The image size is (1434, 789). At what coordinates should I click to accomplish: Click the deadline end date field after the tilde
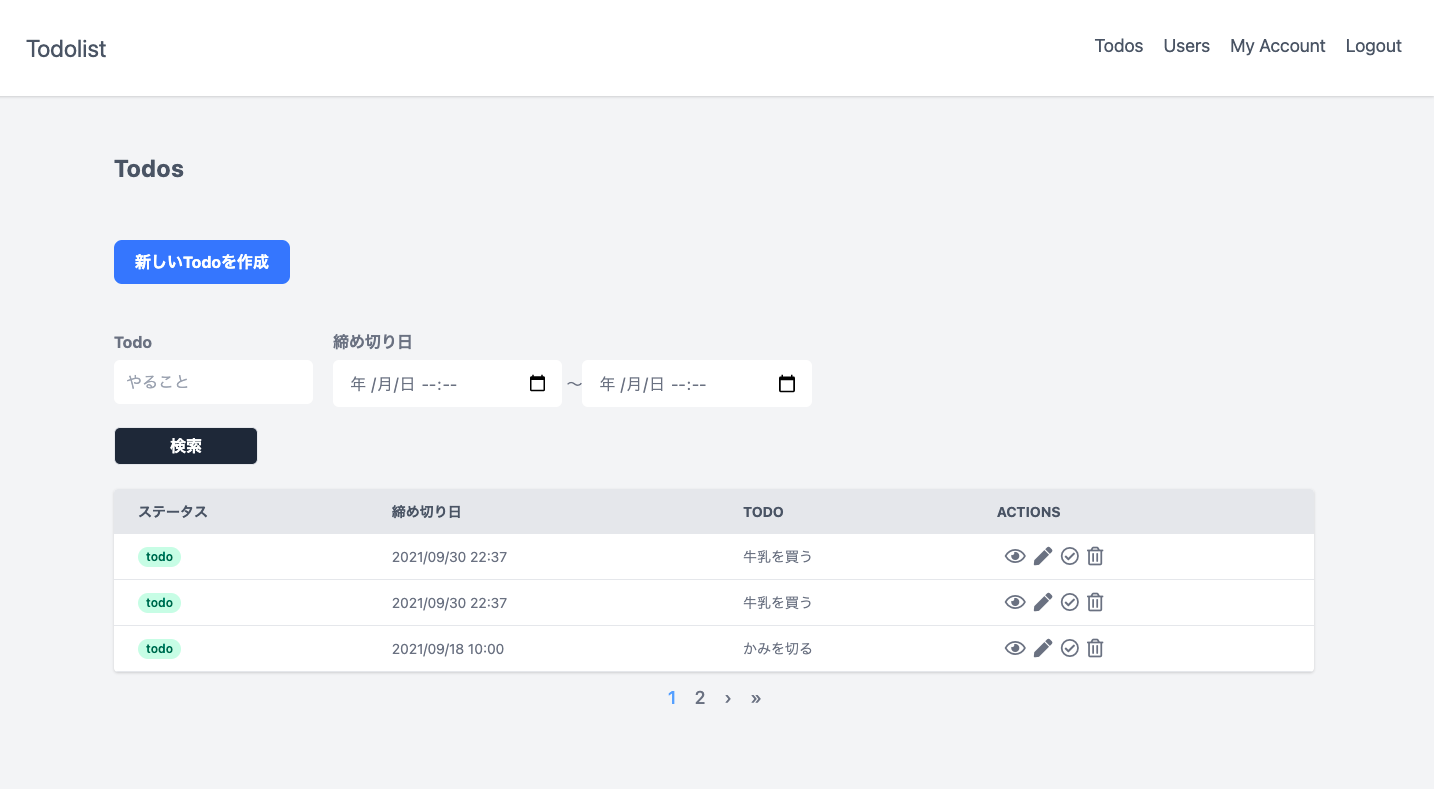(697, 384)
